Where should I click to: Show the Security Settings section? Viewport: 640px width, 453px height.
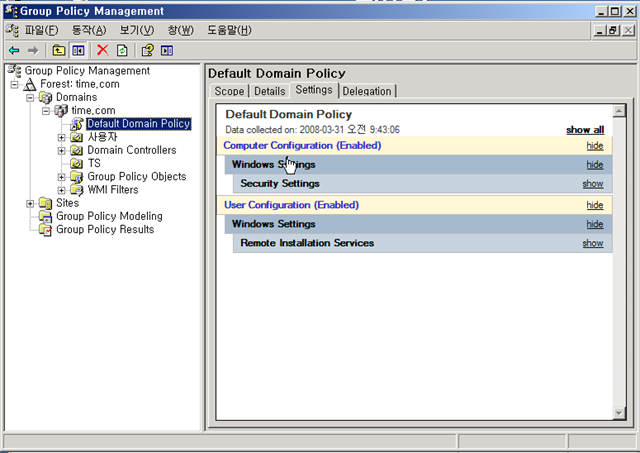click(x=593, y=184)
